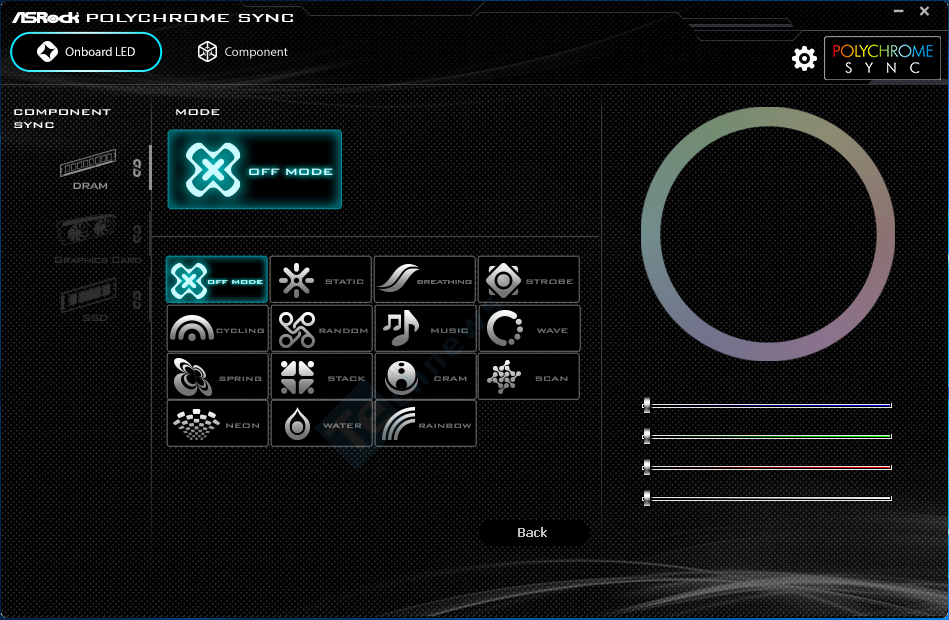The height and width of the screenshot is (620, 949).
Task: Close the Polychrome Sync window
Action: [x=924, y=11]
